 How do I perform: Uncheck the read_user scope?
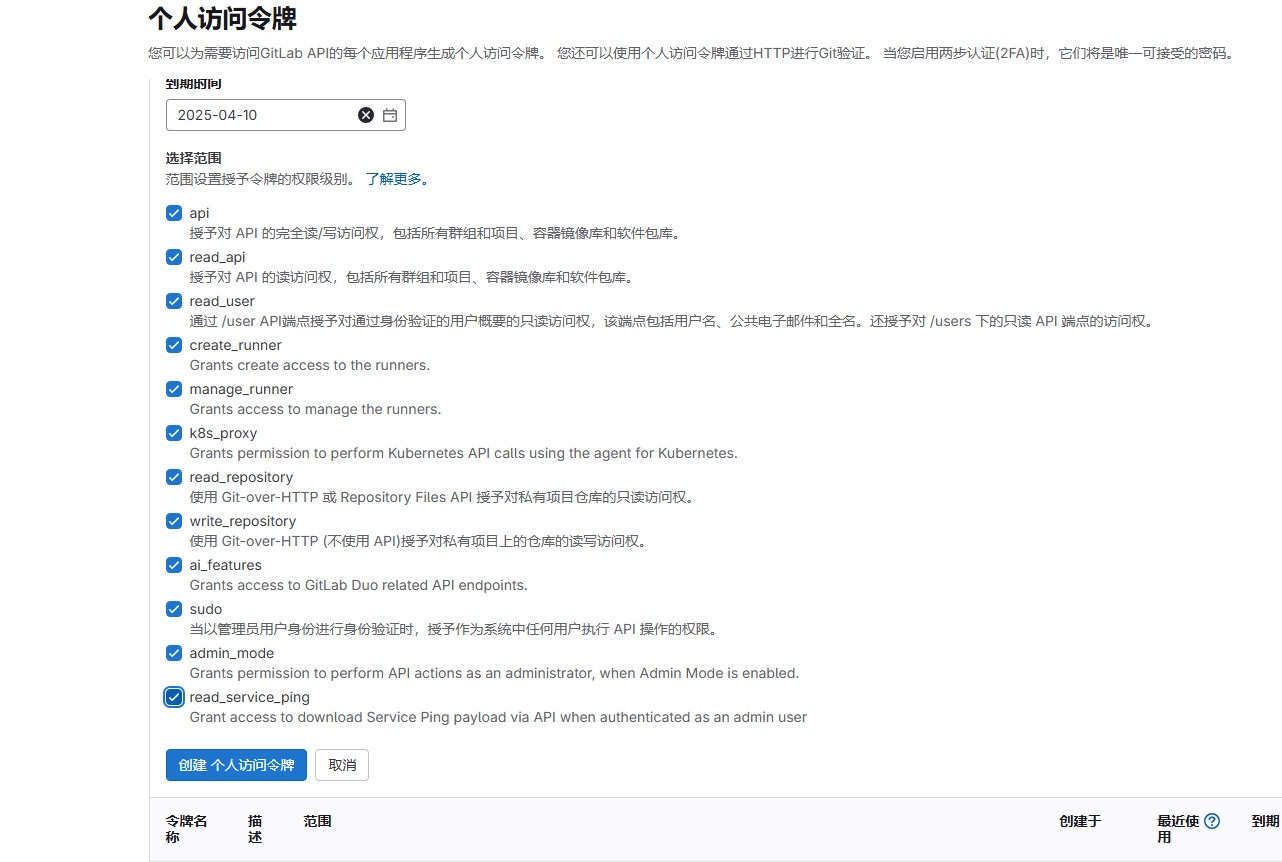pos(174,301)
